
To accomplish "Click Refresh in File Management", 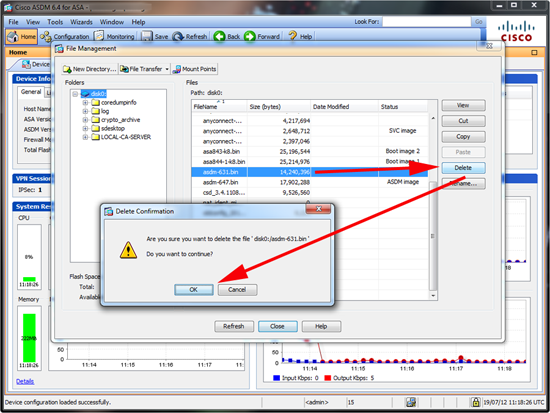I will pos(234,326).
